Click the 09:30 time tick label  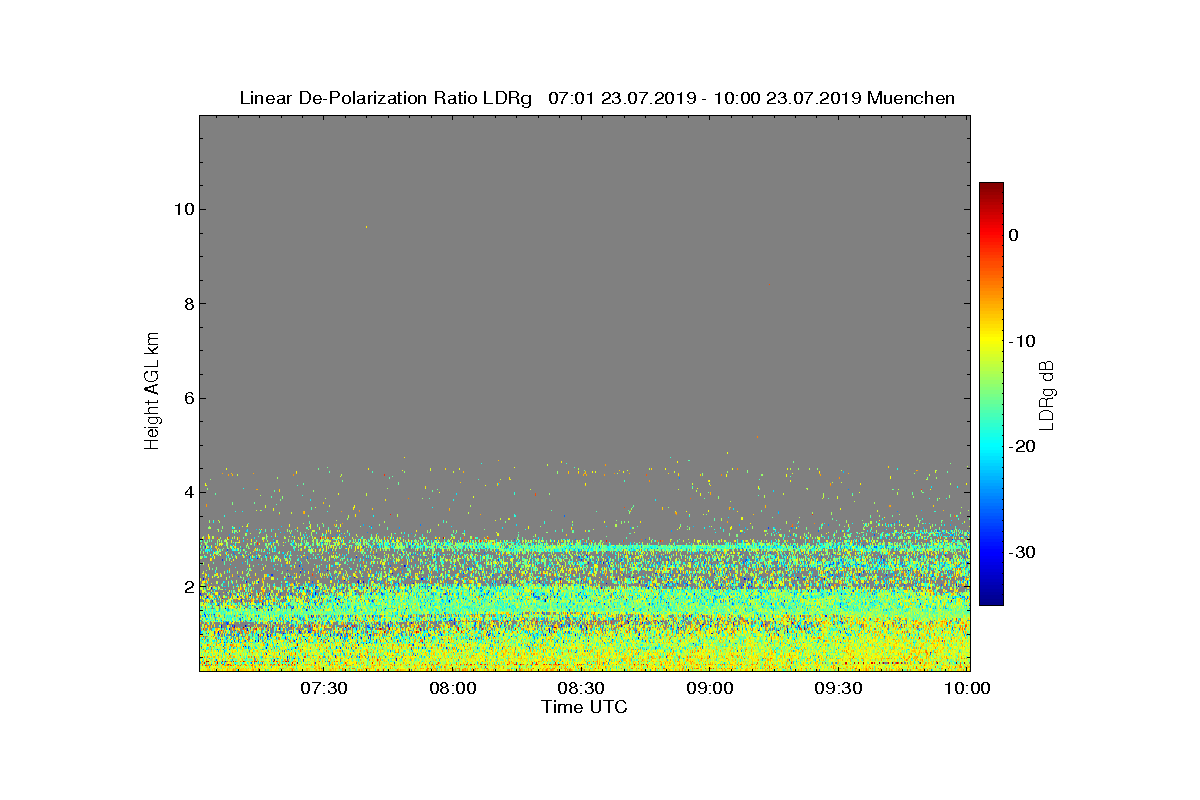point(839,688)
